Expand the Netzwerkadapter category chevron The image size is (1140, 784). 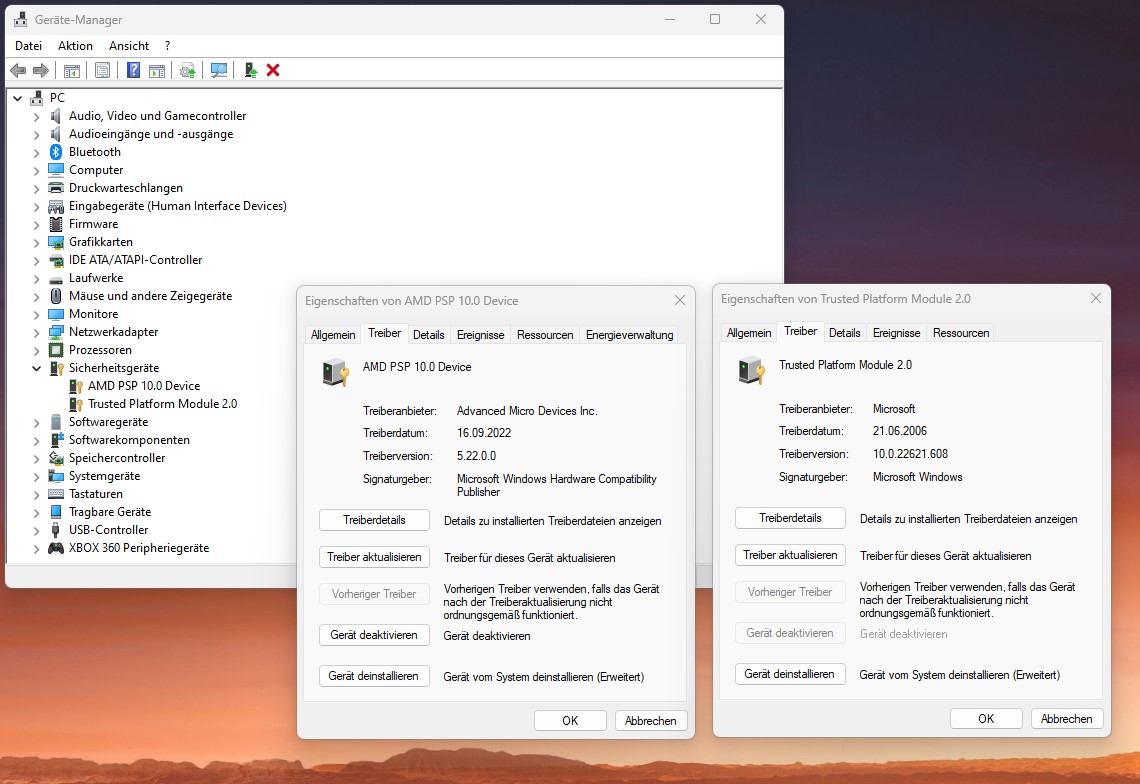pos(36,332)
